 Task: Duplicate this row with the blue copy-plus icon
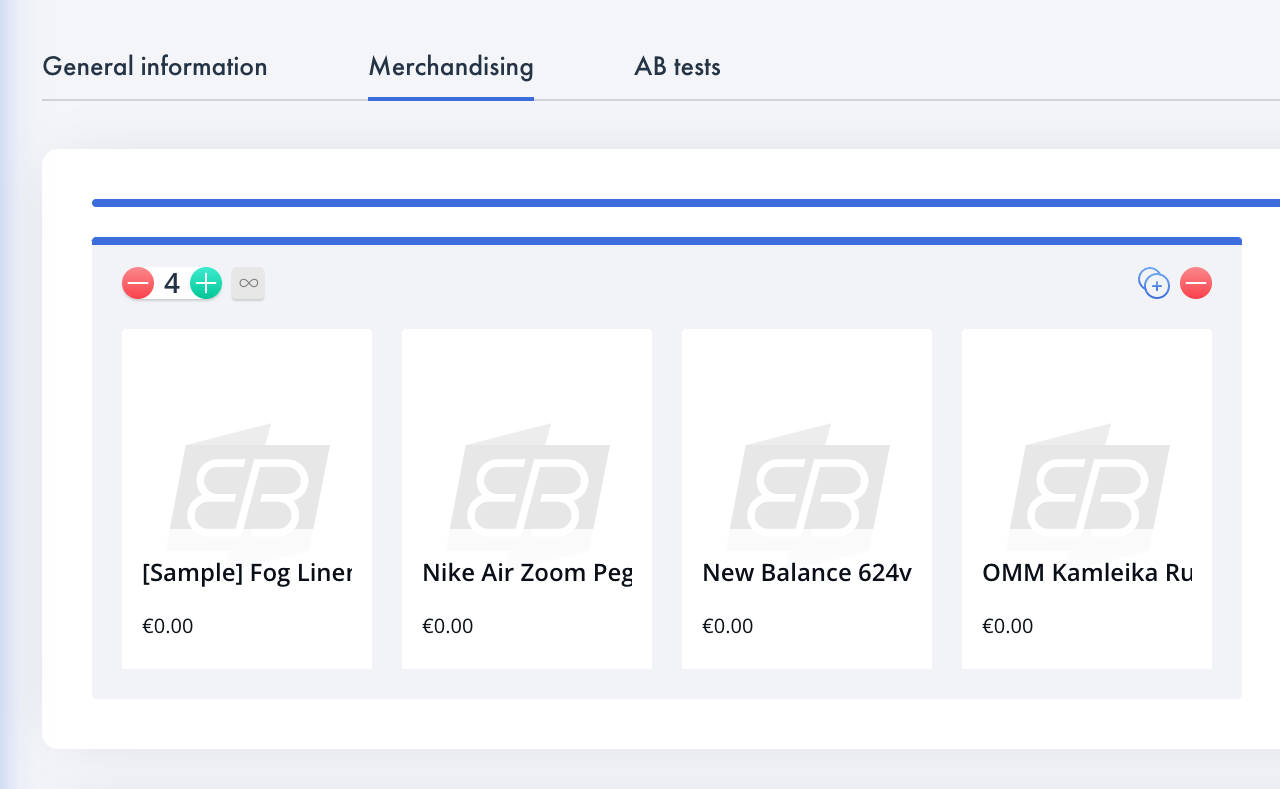tap(1154, 284)
